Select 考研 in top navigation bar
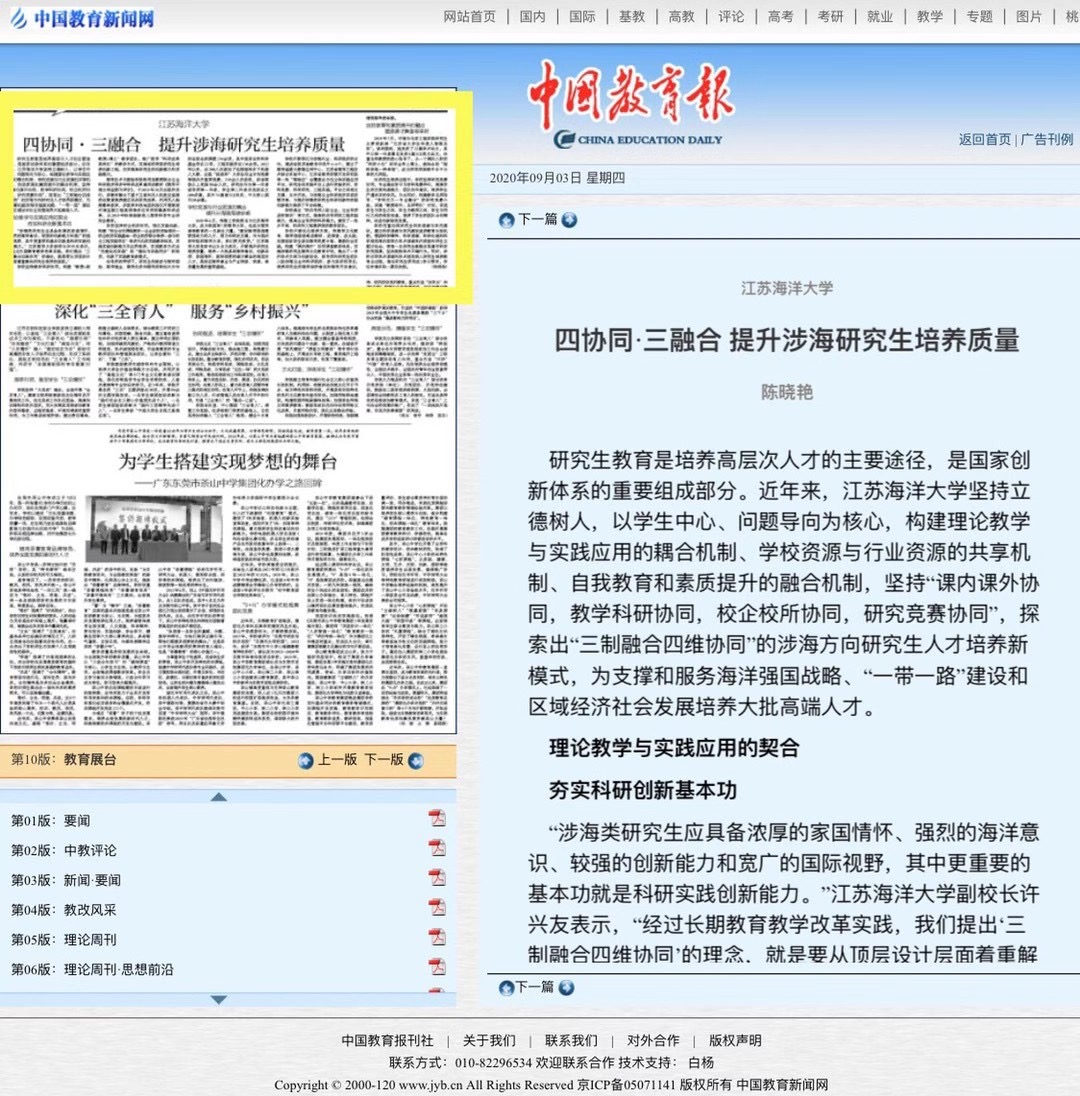The image size is (1080, 1096). (x=831, y=16)
